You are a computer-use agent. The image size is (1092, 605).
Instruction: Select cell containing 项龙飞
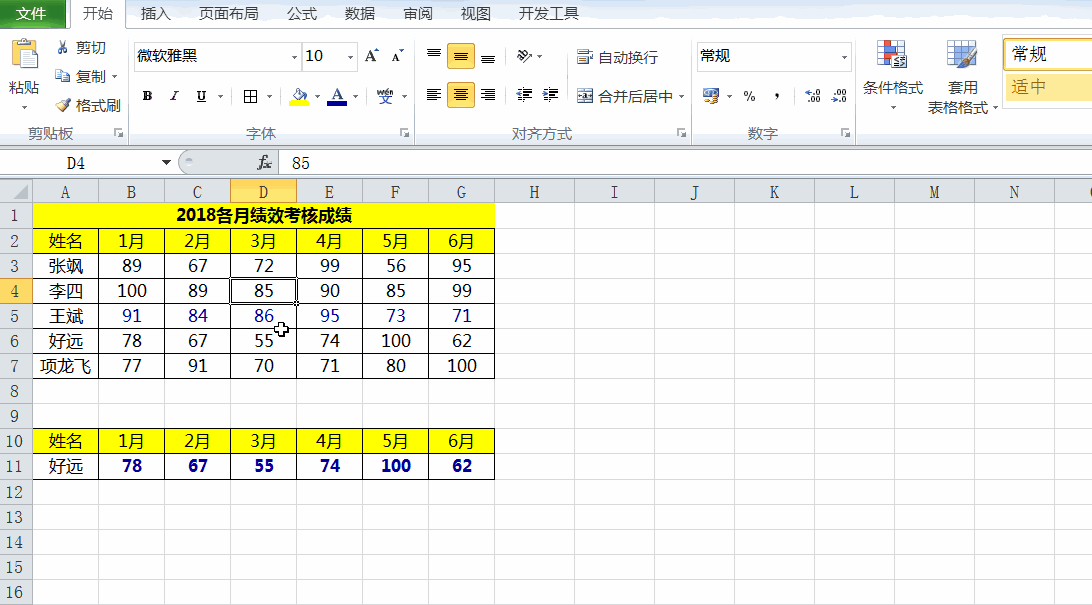point(65,366)
